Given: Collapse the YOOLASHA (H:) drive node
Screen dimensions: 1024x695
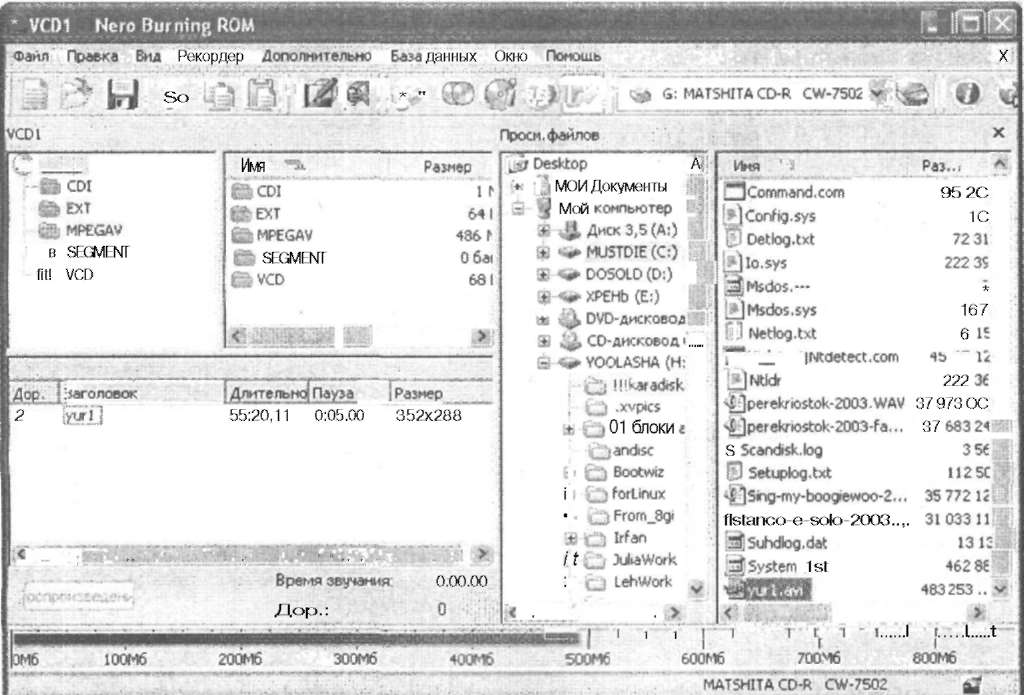Looking at the screenshot, I should (x=544, y=363).
